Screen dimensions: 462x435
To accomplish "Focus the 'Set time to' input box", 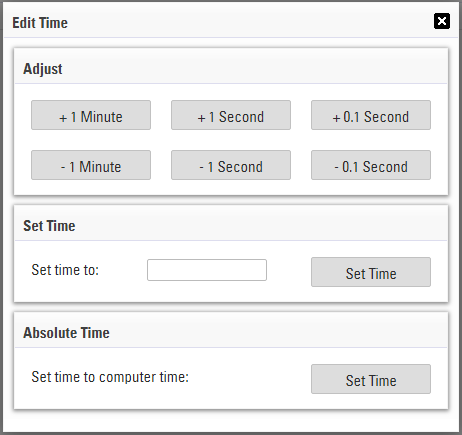I will point(207,270).
